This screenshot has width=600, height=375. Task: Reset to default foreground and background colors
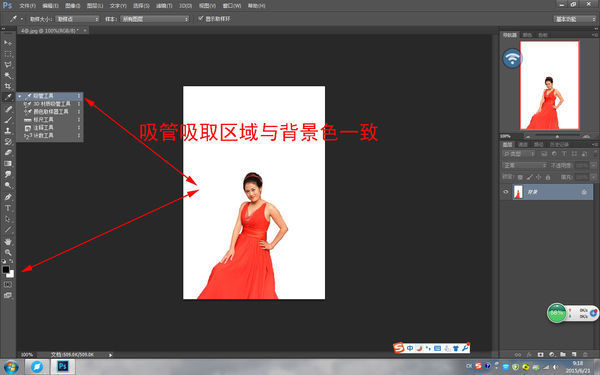tap(4, 261)
